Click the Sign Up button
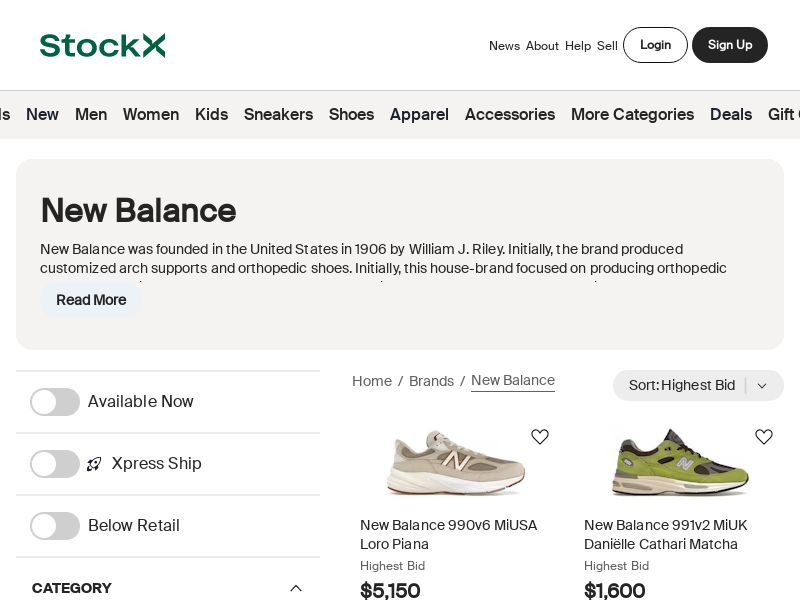This screenshot has width=800, height=600. click(730, 45)
